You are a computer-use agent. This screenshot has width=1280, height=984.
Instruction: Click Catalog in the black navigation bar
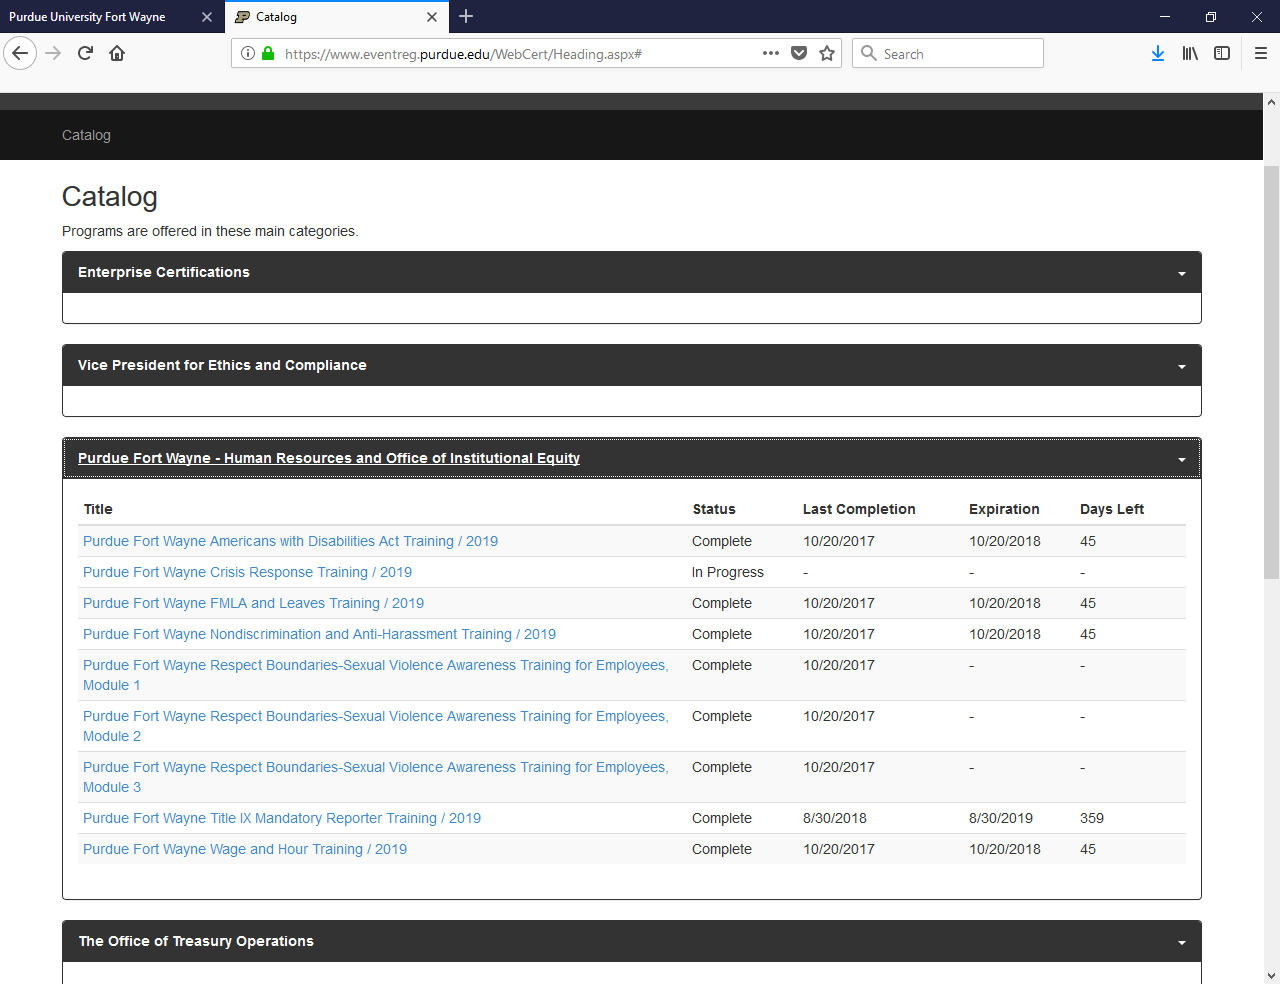[86, 135]
